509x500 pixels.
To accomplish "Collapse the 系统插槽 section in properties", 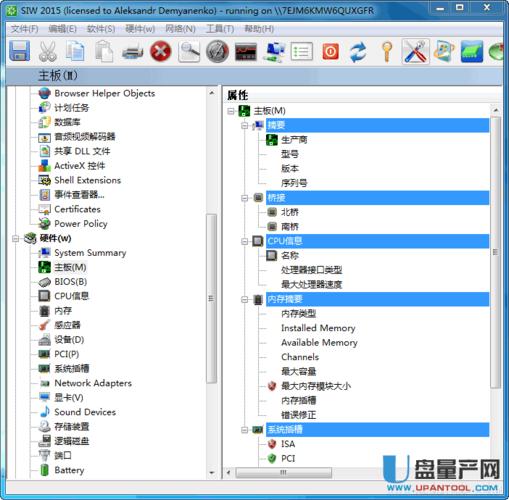I will (245, 430).
